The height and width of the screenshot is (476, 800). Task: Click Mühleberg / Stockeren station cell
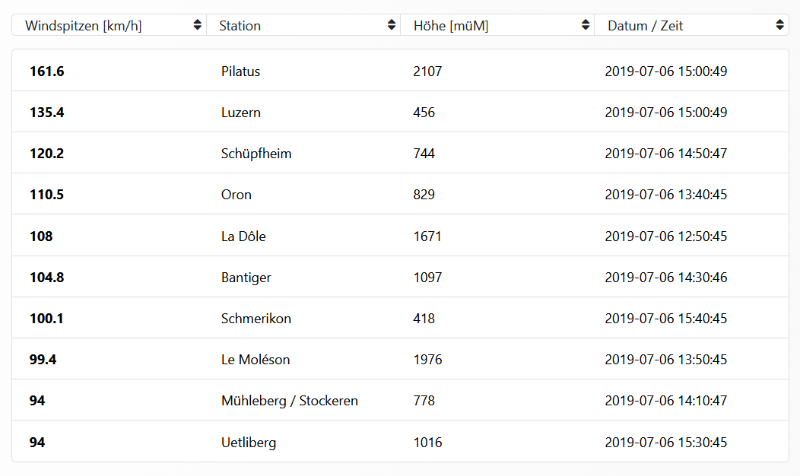pos(289,400)
